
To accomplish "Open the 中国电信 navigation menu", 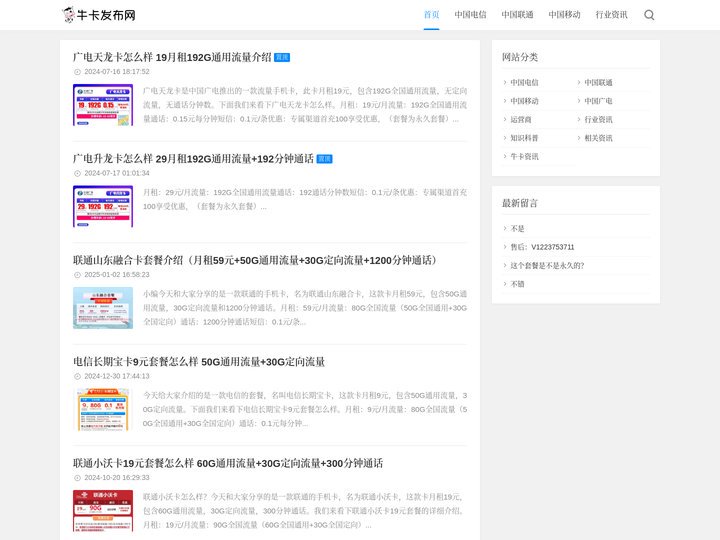I will click(470, 15).
